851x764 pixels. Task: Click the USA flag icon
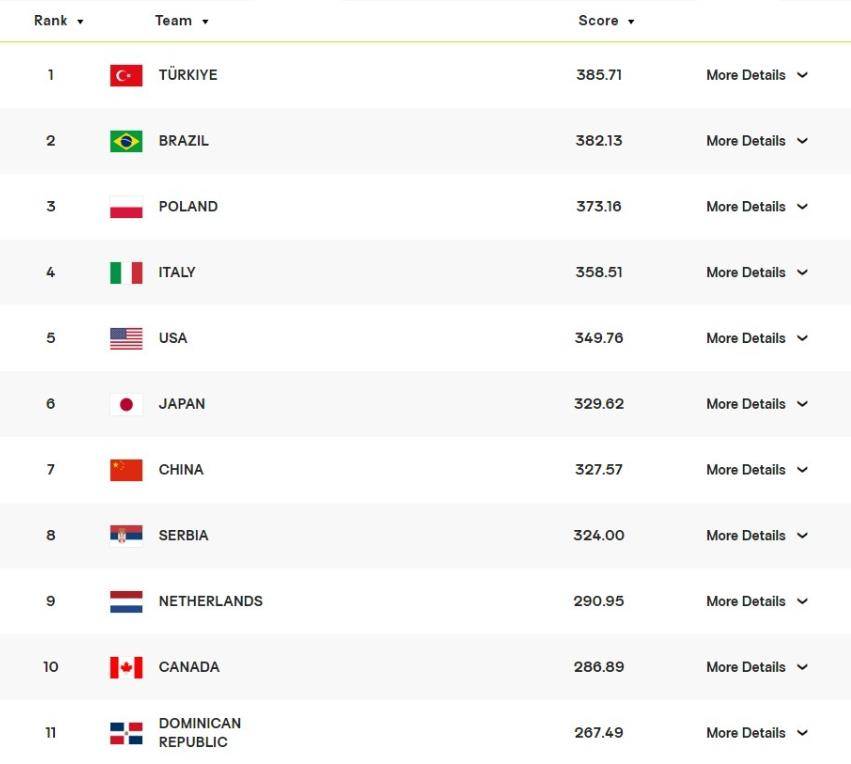point(126,339)
